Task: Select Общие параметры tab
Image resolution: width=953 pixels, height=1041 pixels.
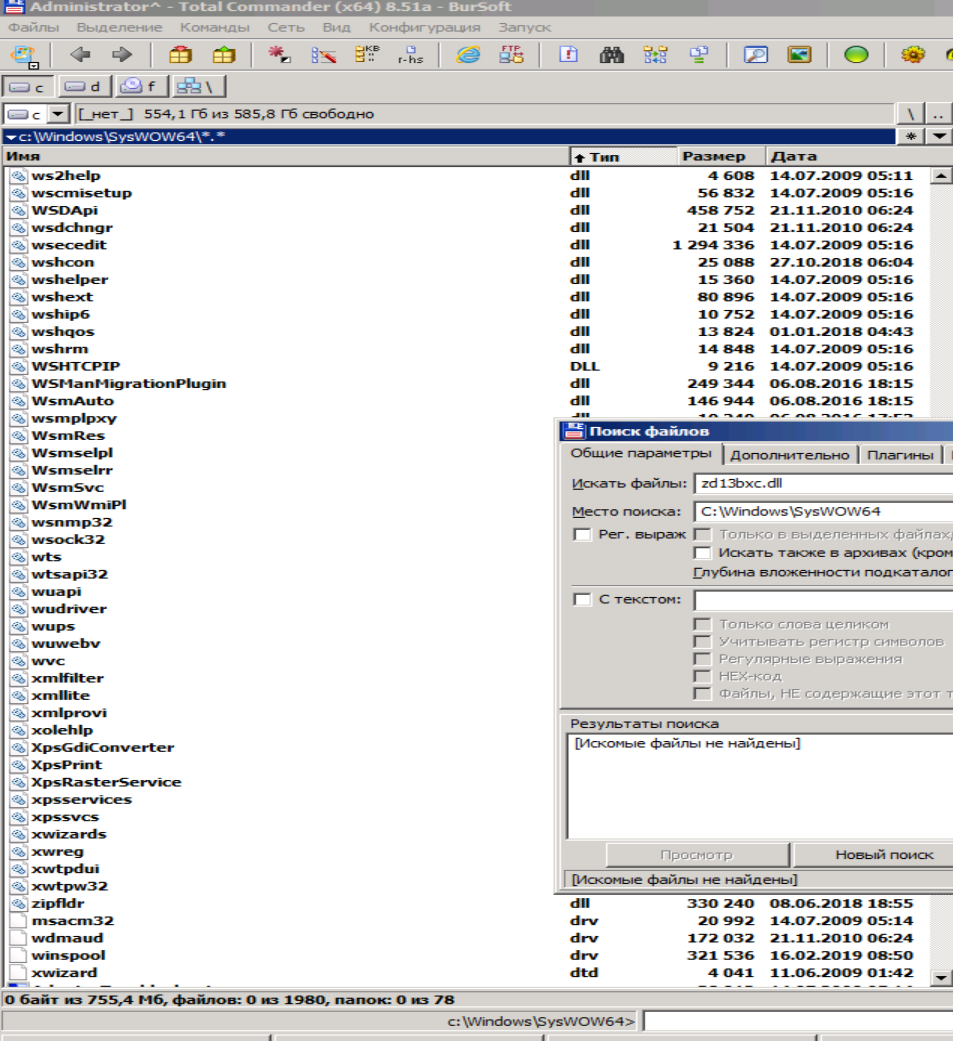Action: [640, 453]
